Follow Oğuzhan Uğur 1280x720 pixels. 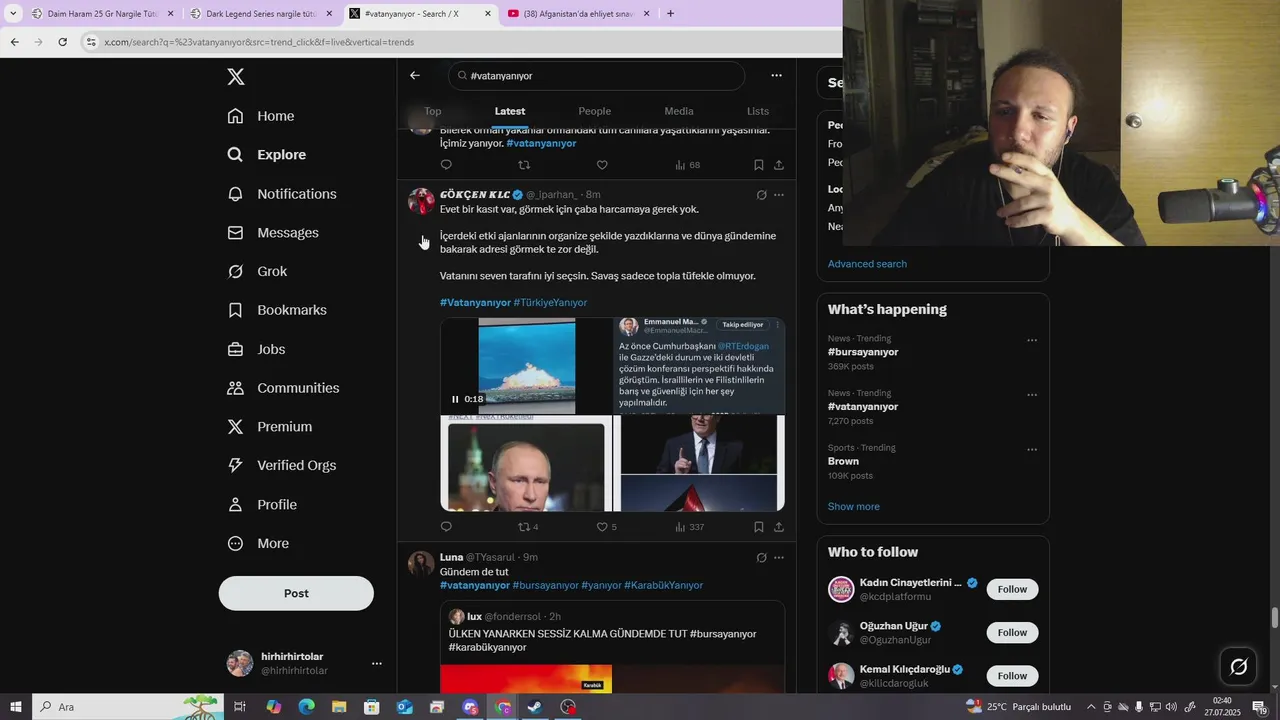pyautogui.click(x=1012, y=633)
